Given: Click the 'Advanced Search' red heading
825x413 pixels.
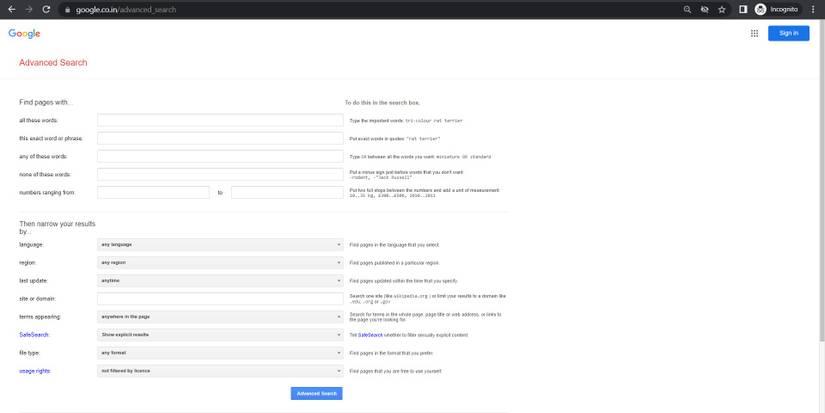Looking at the screenshot, I should (x=53, y=63).
